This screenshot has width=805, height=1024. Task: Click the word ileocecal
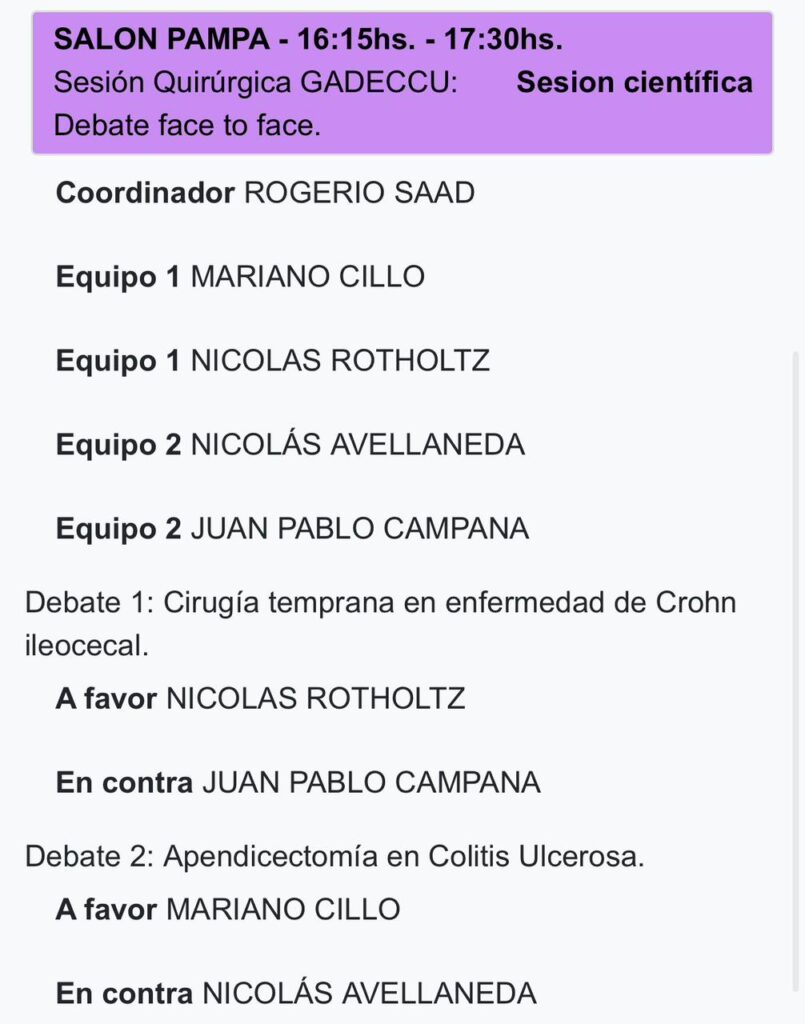tap(86, 646)
